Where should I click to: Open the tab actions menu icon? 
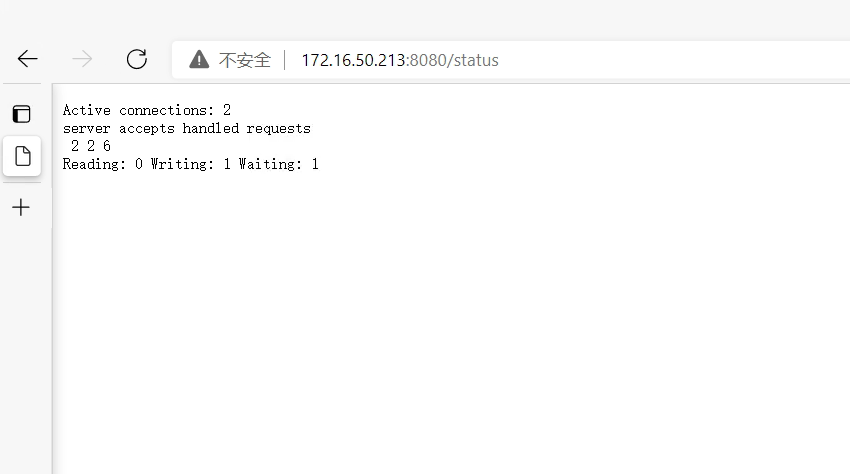pos(22,114)
